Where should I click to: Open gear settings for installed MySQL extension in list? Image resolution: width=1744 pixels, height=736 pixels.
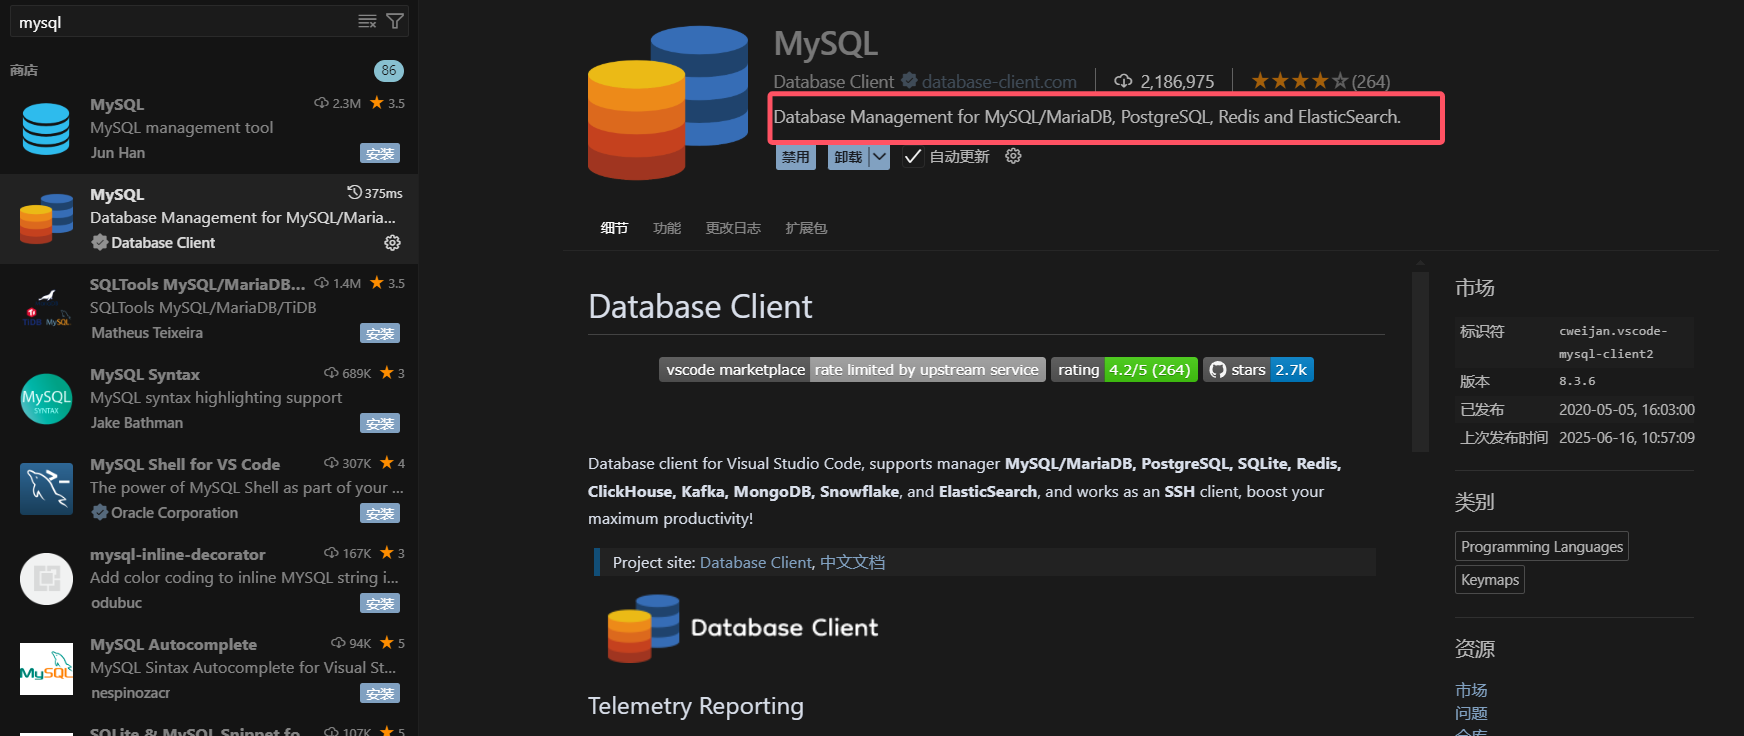click(x=392, y=243)
